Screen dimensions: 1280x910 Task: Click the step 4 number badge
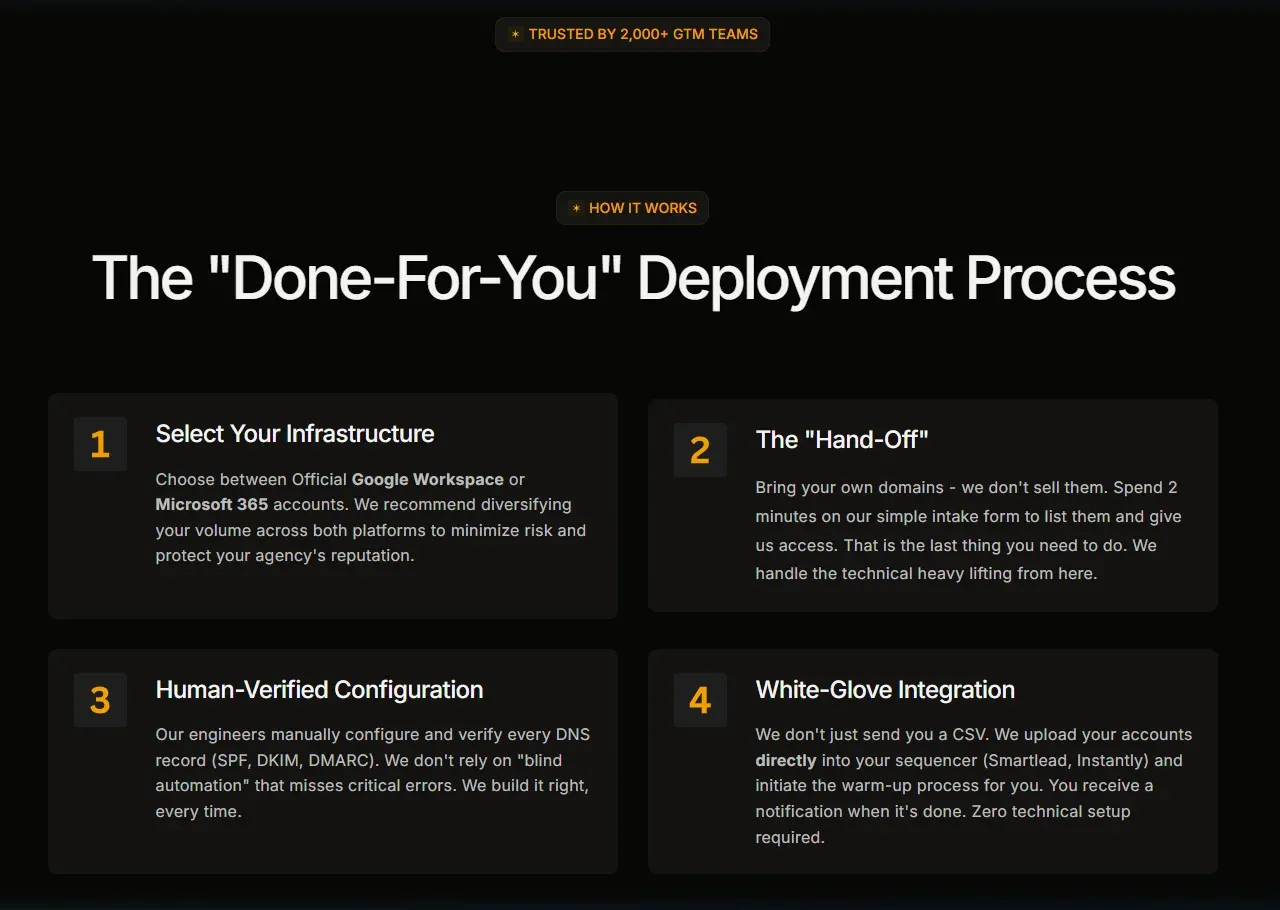pos(700,700)
